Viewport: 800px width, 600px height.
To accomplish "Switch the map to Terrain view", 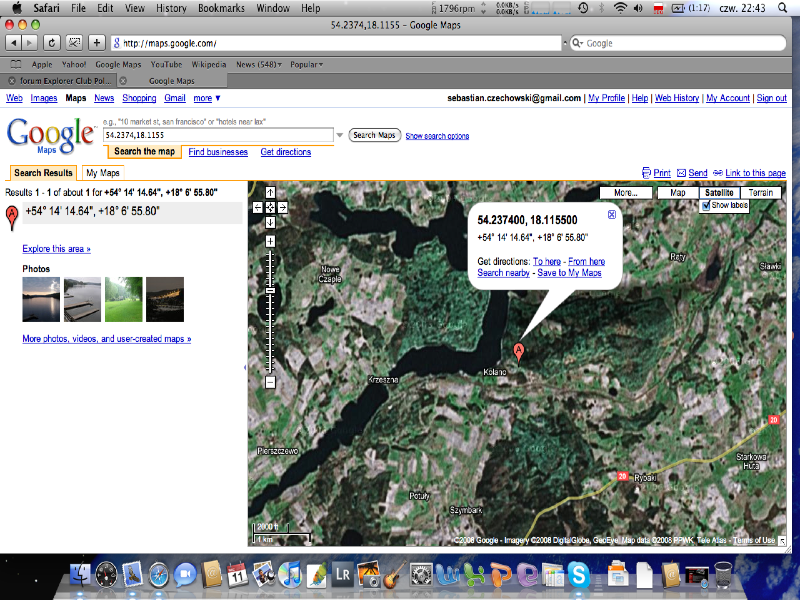I will pos(760,192).
